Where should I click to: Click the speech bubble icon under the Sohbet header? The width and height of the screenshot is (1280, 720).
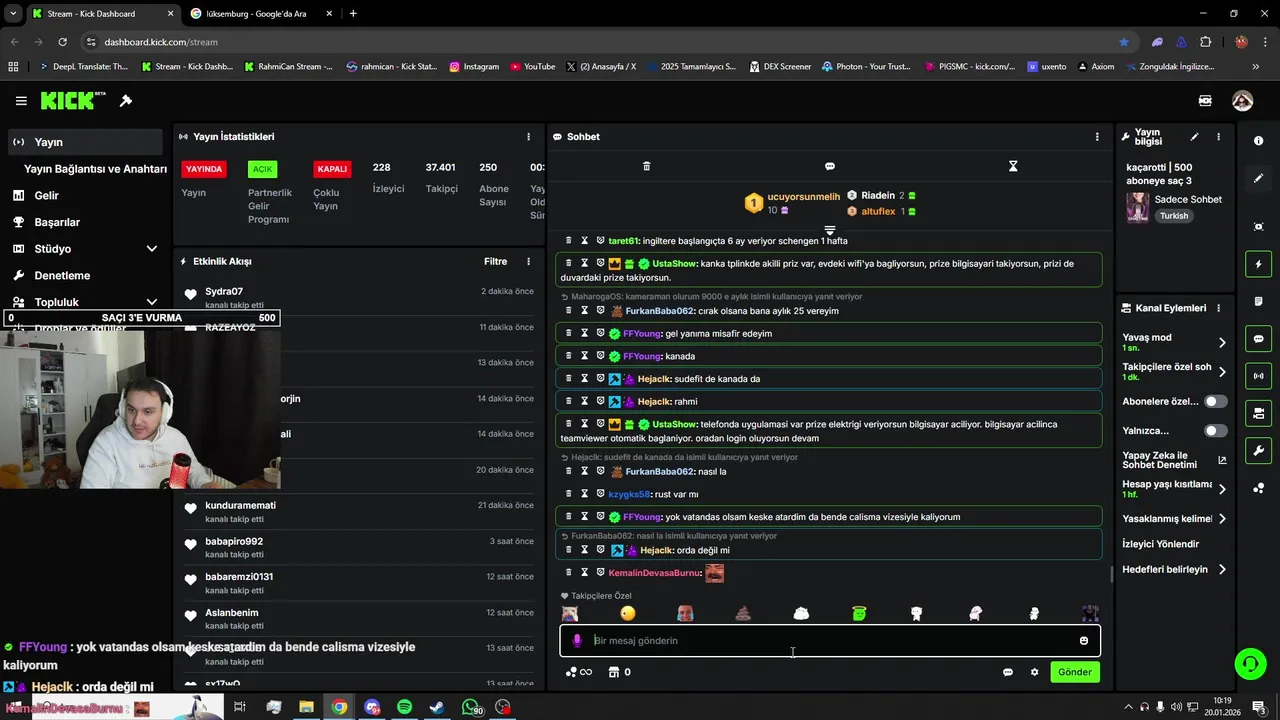[x=830, y=166]
